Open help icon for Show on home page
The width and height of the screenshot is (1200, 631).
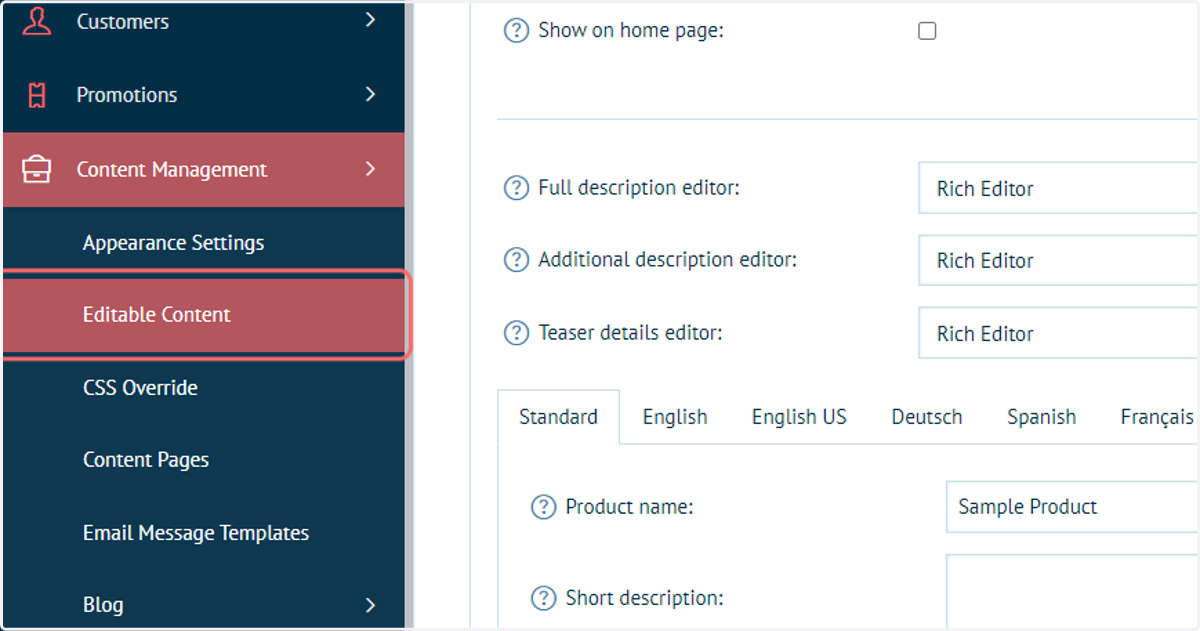point(515,31)
